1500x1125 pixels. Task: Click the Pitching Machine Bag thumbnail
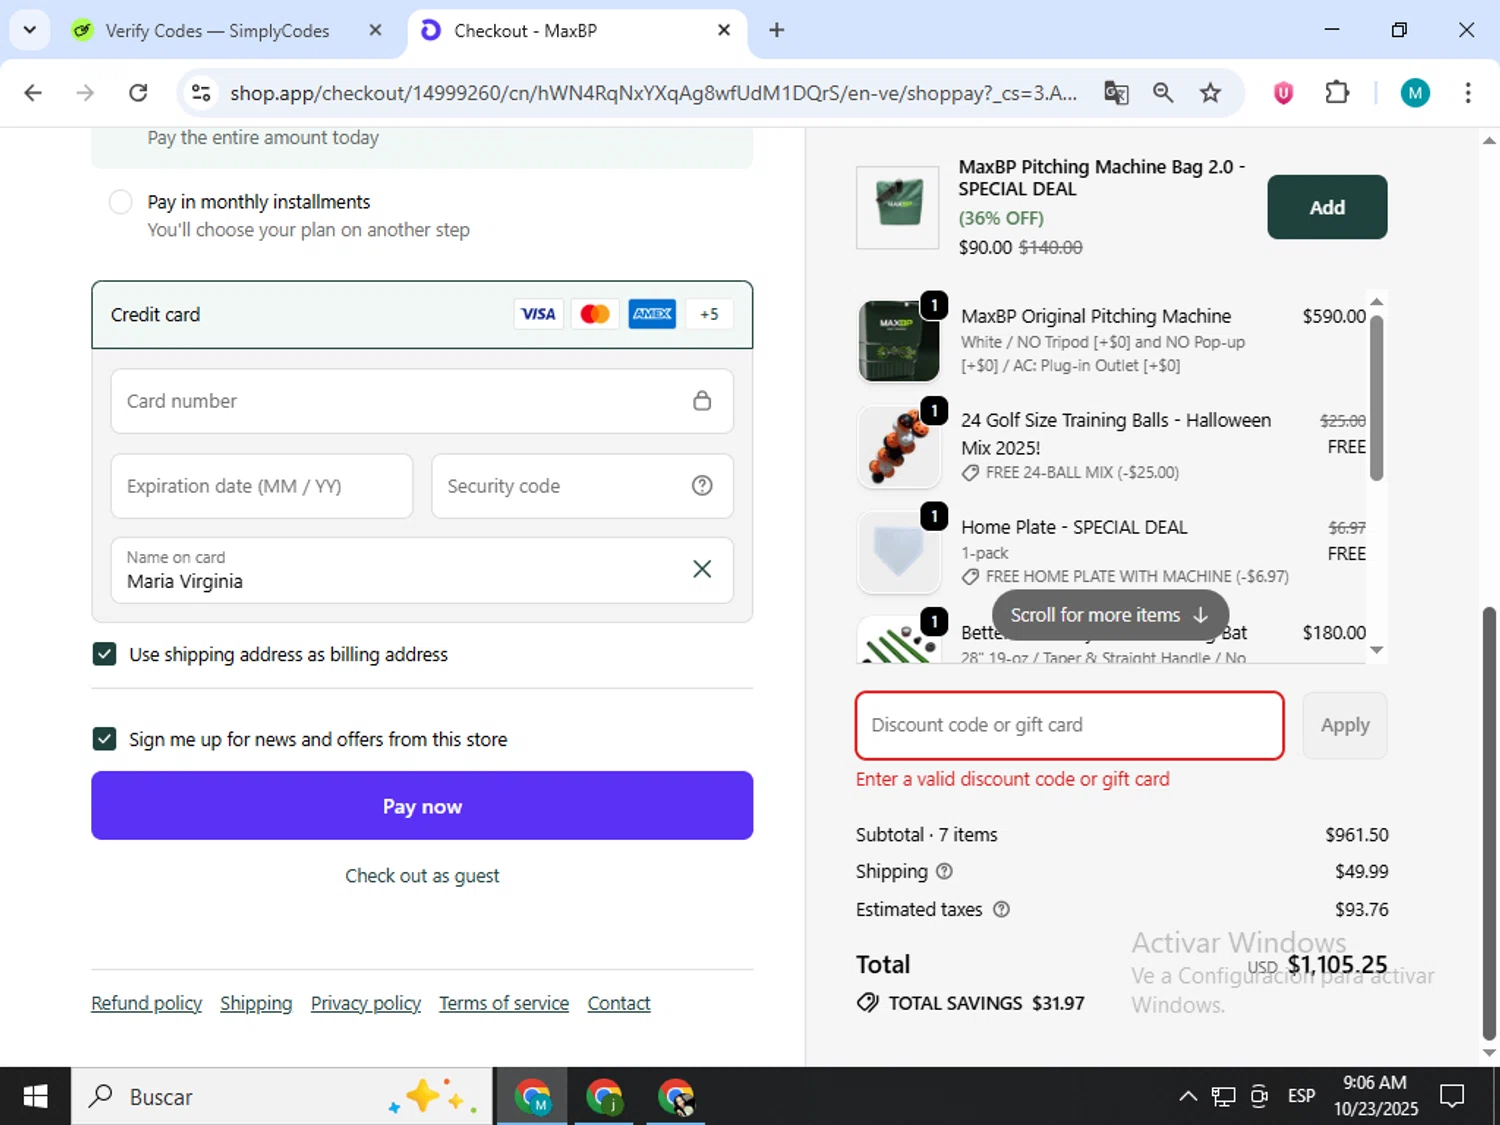pos(898,207)
